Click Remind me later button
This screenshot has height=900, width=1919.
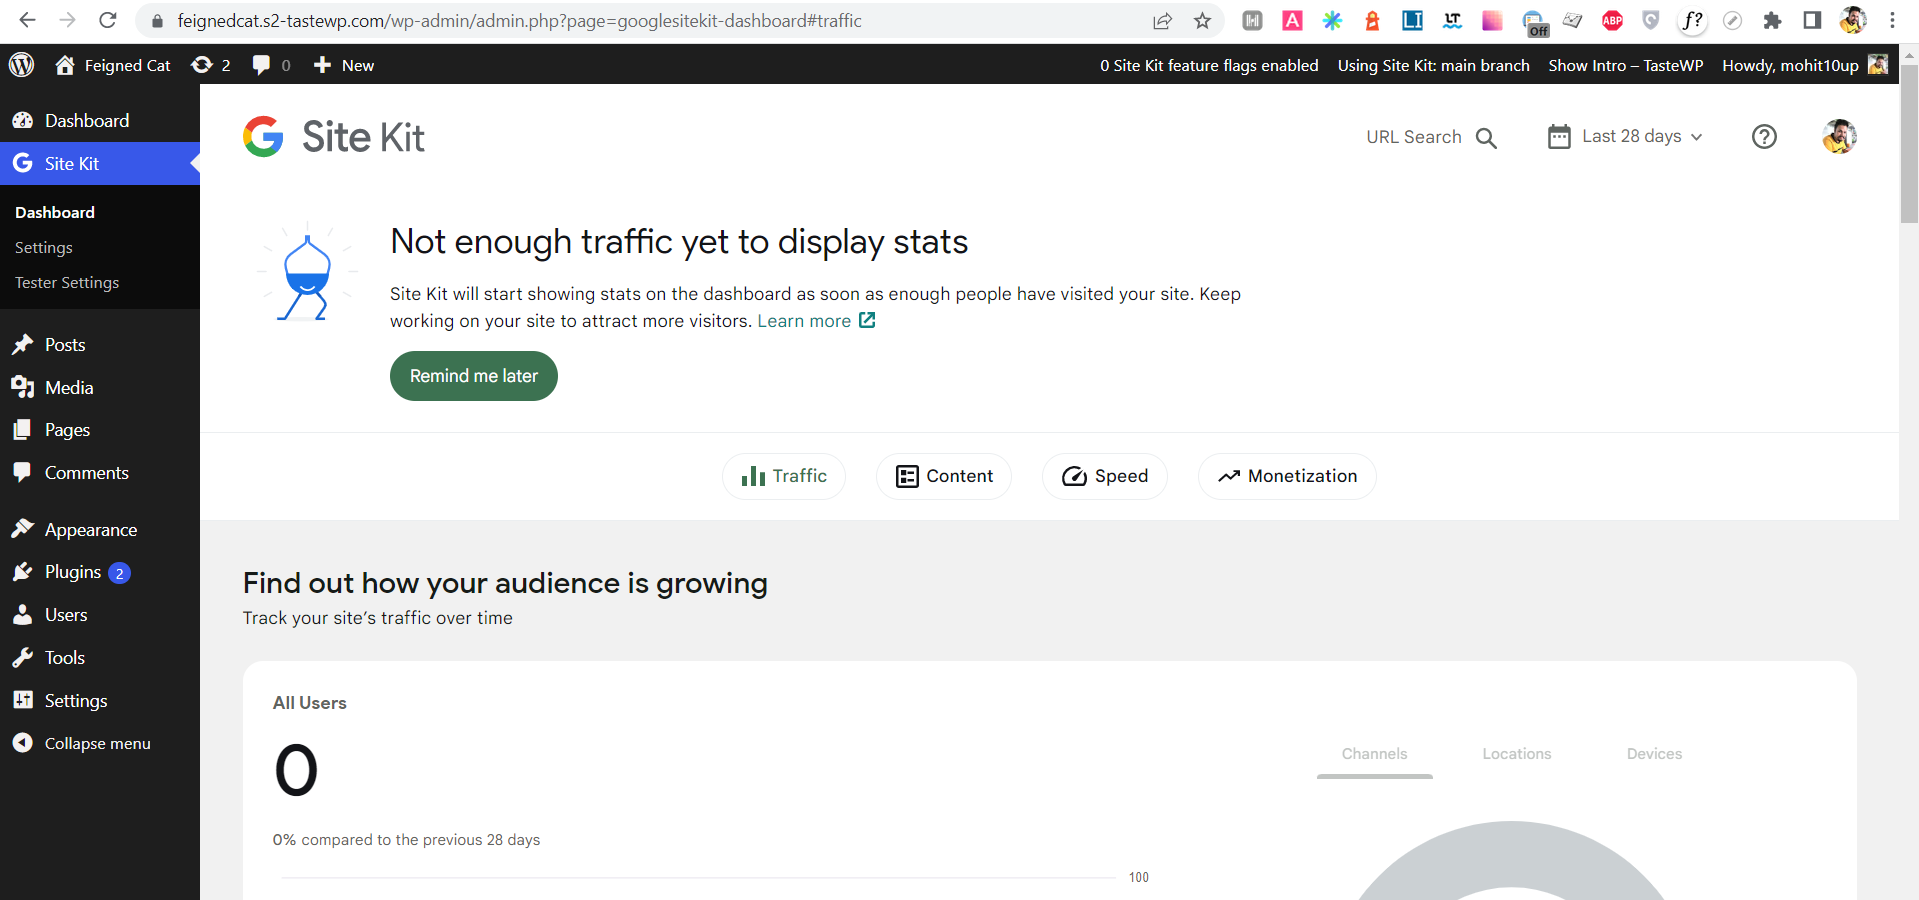474,376
